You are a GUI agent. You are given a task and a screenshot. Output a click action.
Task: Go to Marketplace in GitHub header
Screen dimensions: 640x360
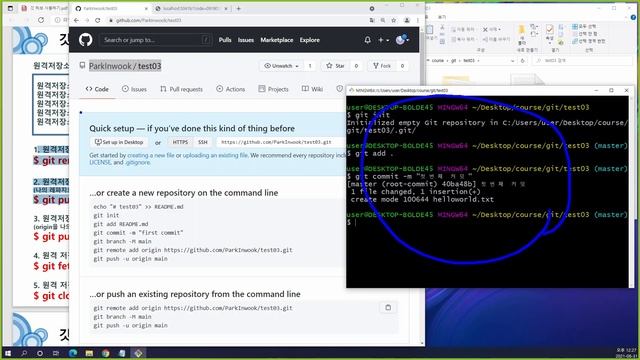[x=277, y=40]
